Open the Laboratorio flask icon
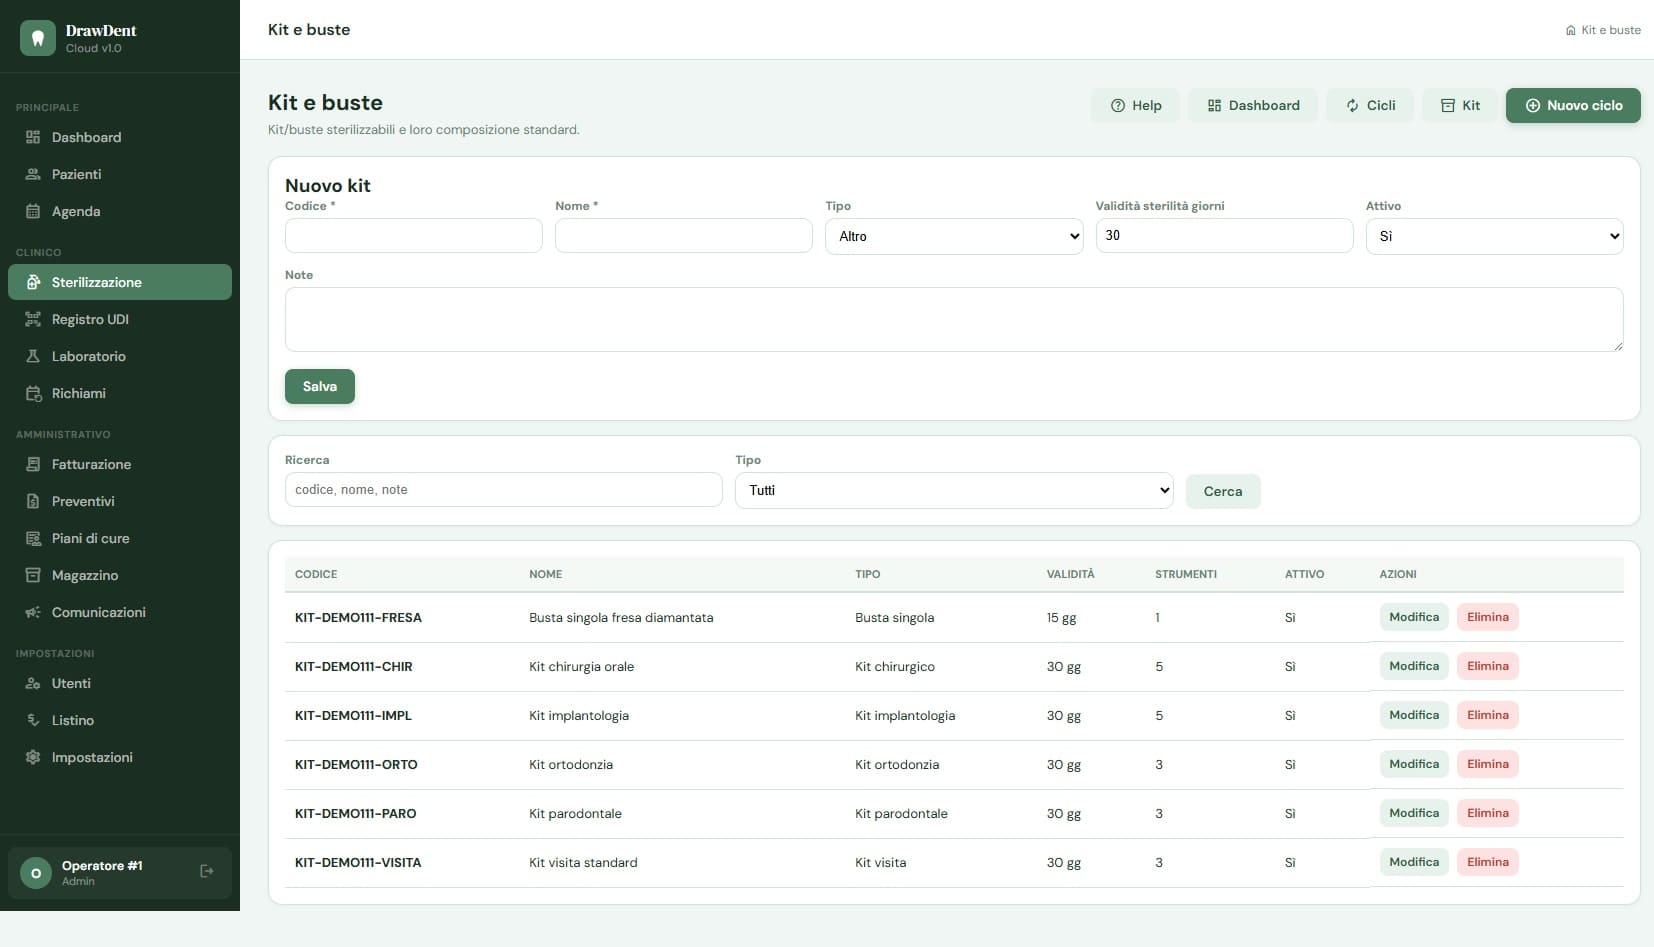This screenshot has width=1654, height=947. 33,356
